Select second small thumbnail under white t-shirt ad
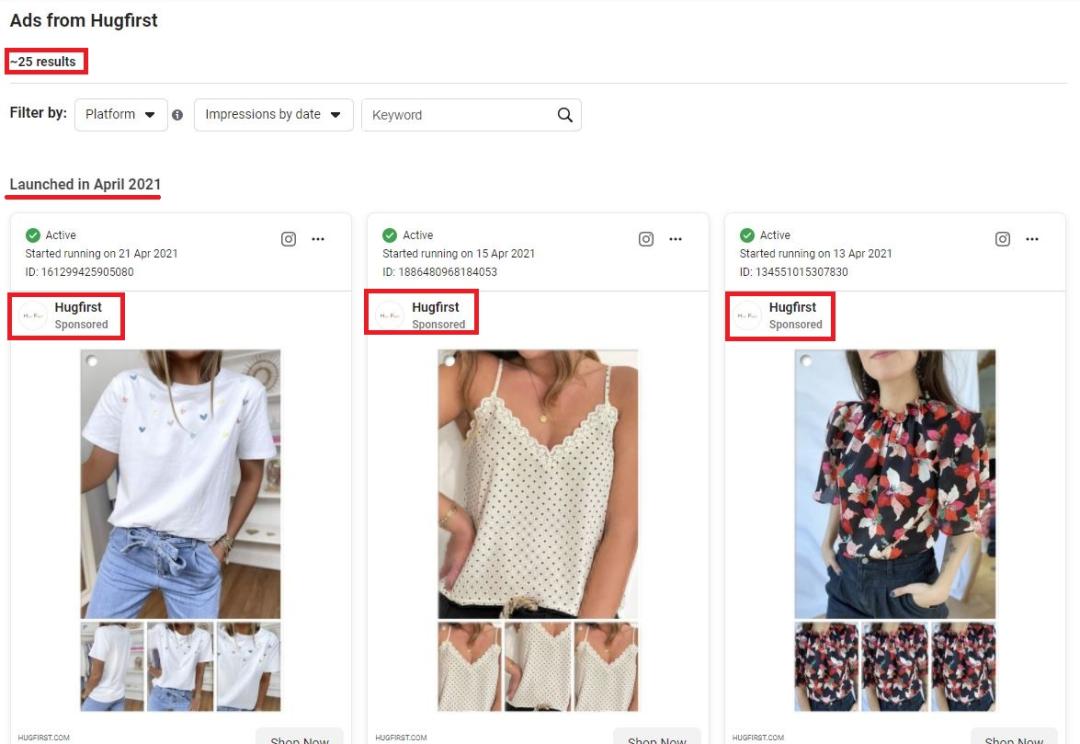Screen dimensions: 1080x744 [180, 666]
